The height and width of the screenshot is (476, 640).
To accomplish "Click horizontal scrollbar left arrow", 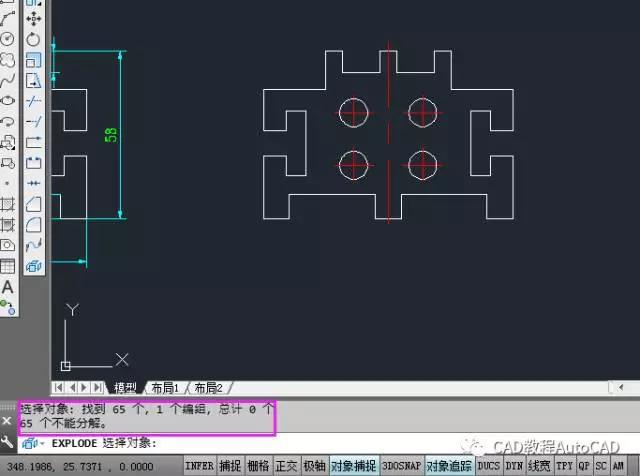I will click(x=620, y=387).
